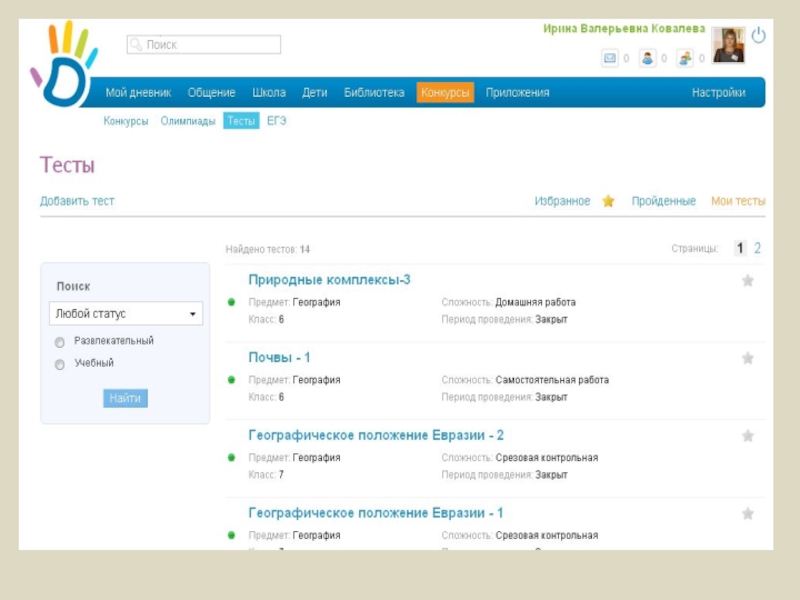Open the friend requests person icon
Image resolution: width=800 pixels, height=600 pixels.
click(647, 58)
